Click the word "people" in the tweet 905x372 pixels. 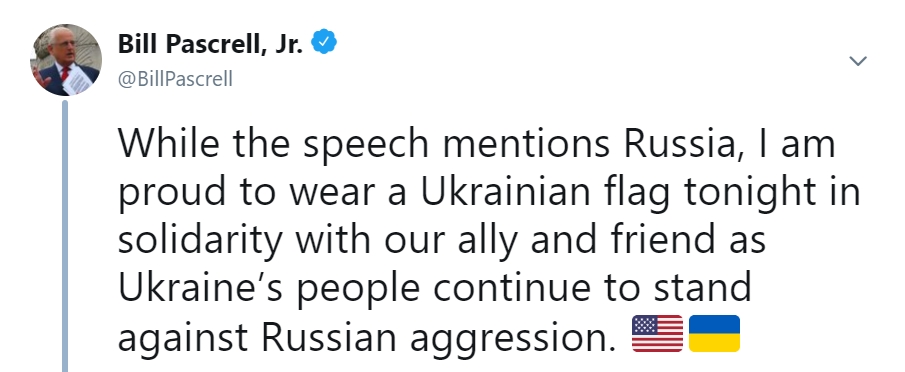pyautogui.click(x=358, y=290)
